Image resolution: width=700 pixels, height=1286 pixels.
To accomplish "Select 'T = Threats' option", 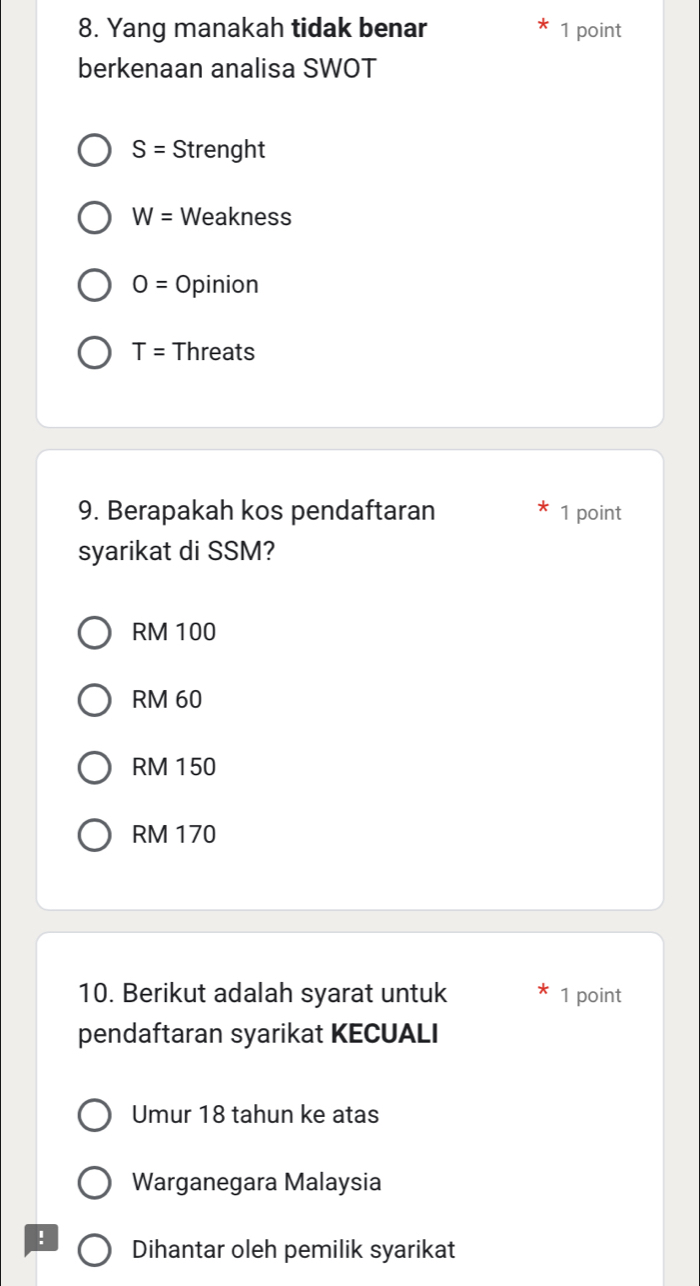I will [x=95, y=352].
